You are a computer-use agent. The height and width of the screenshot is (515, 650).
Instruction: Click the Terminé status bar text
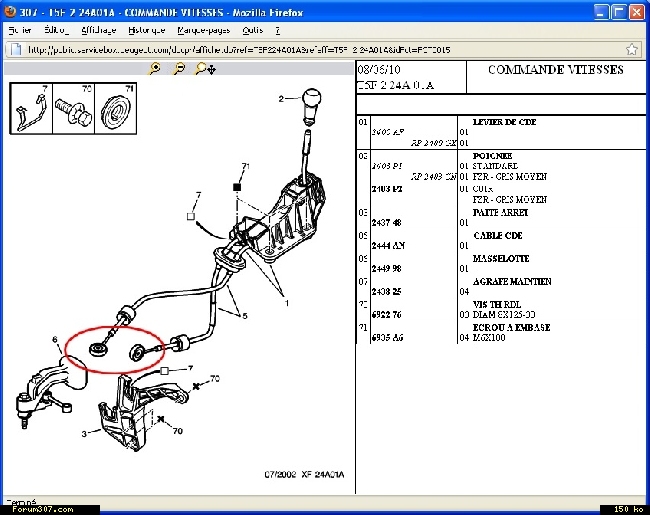(x=22, y=502)
